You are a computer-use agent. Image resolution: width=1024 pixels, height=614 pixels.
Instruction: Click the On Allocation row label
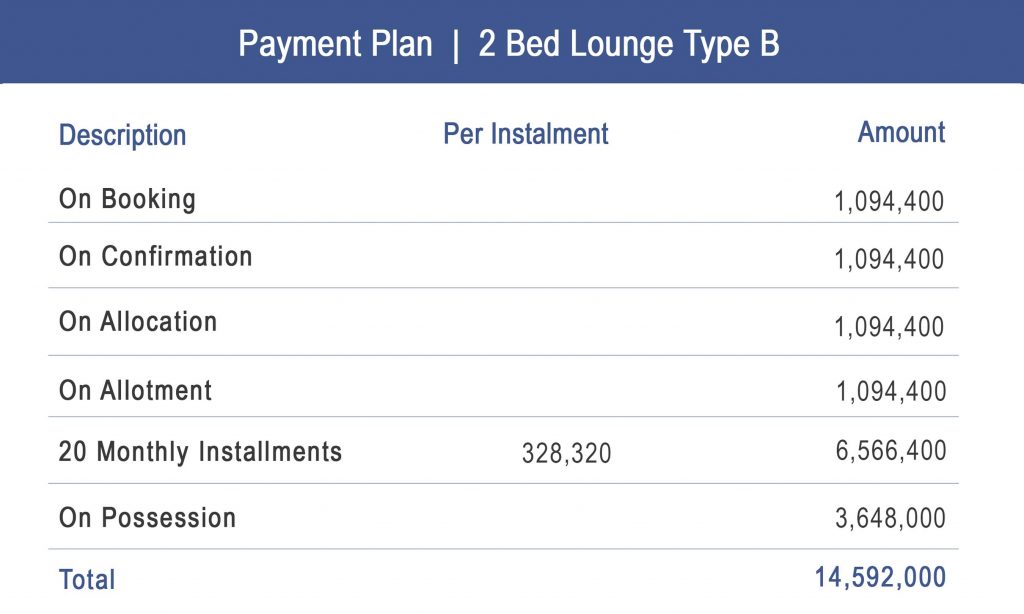click(x=138, y=321)
